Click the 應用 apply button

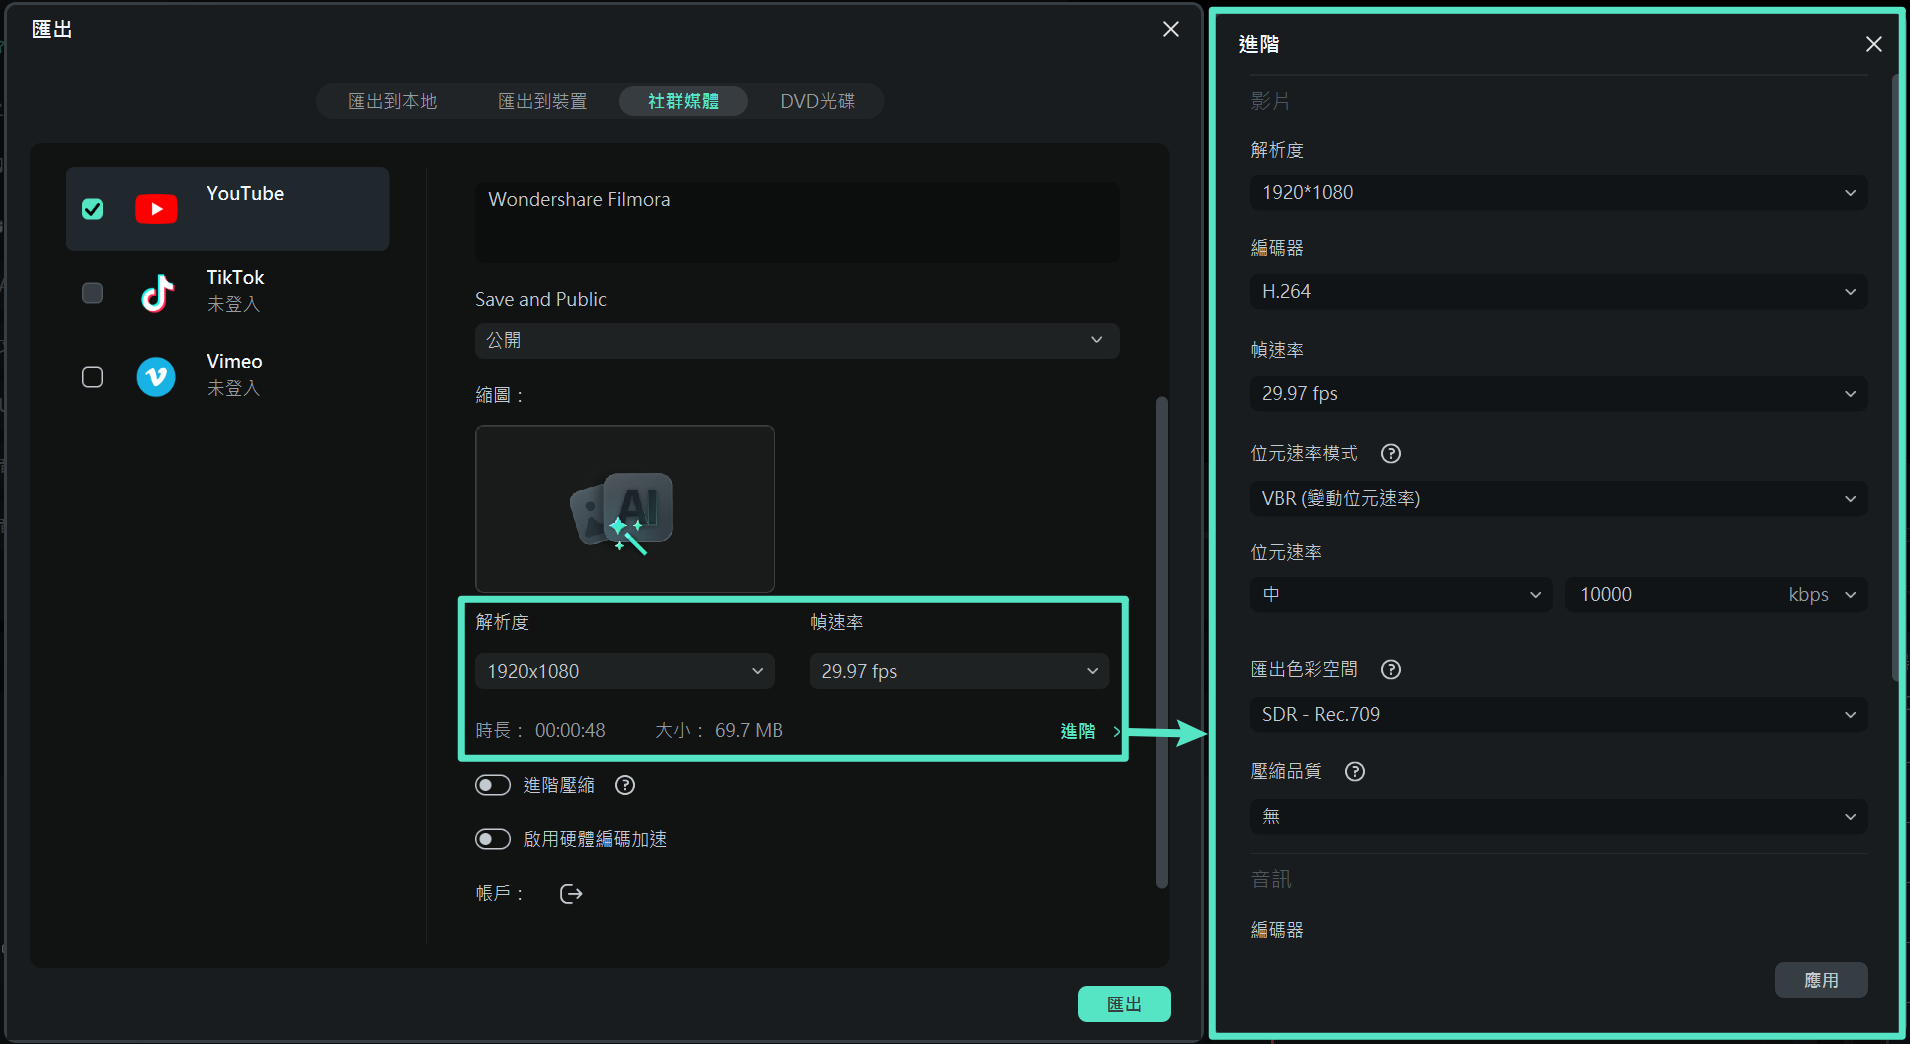[1821, 980]
